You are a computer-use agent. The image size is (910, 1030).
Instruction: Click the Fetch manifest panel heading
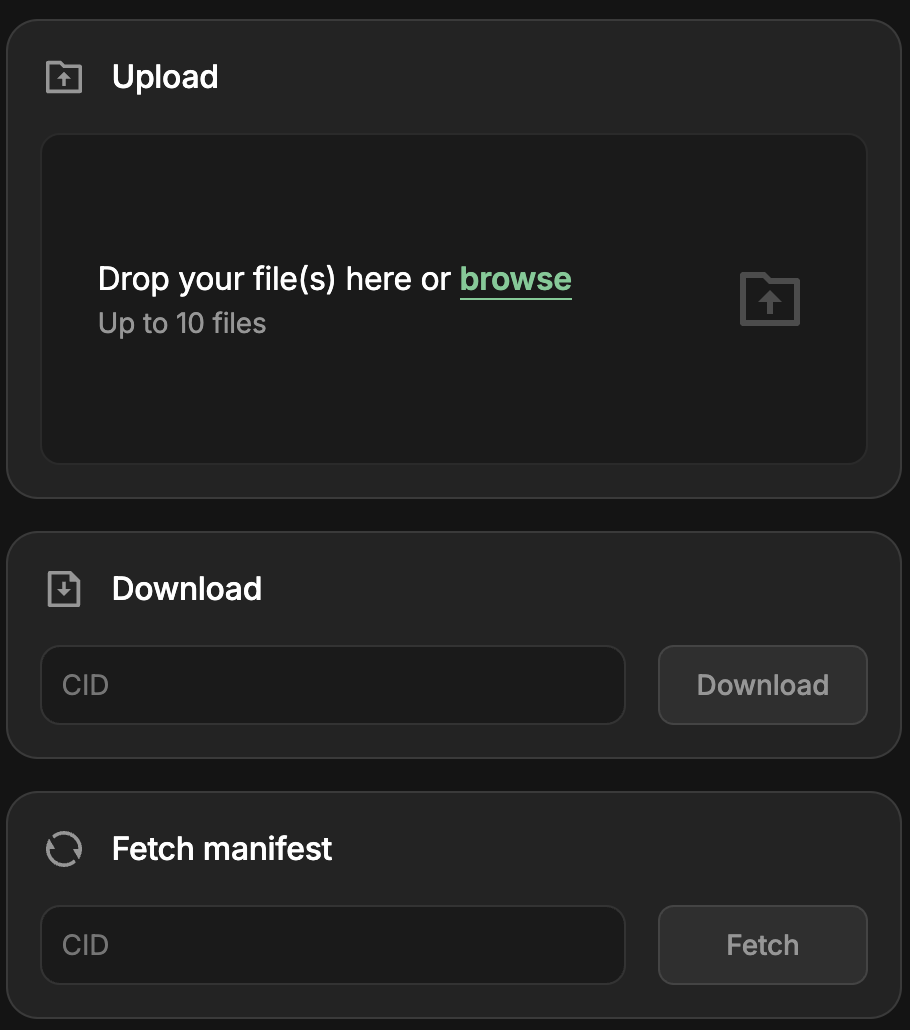pyautogui.click(x=222, y=849)
